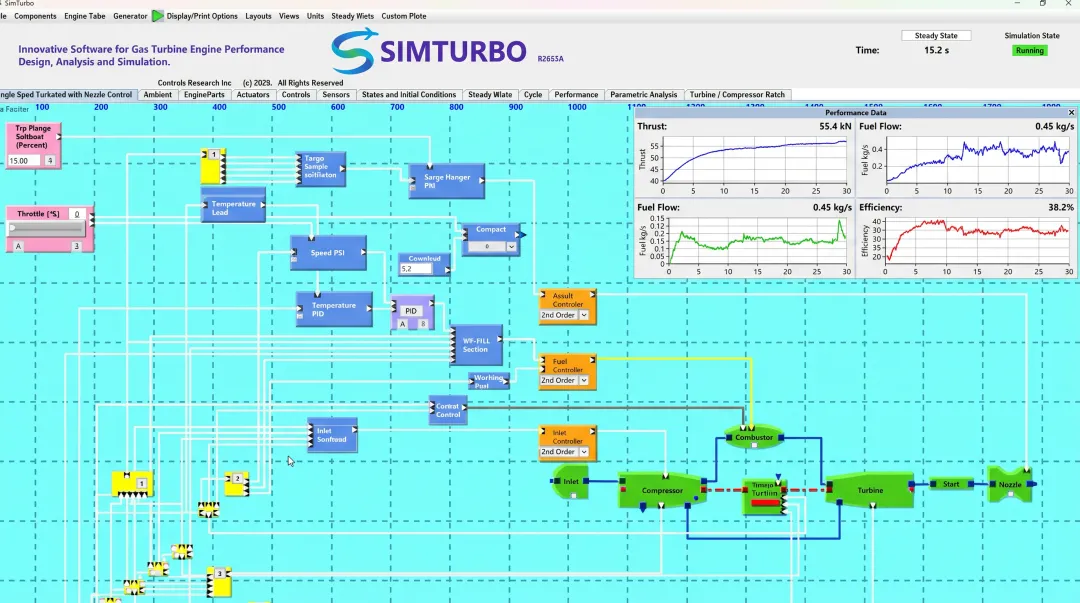
Task: Select the purple PID block
Action: tap(412, 314)
